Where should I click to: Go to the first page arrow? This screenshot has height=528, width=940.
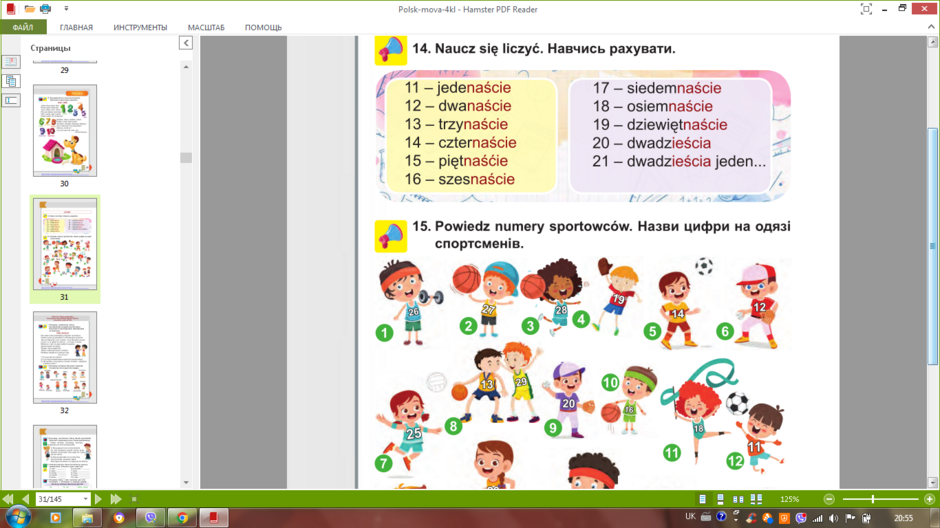click(x=8, y=499)
